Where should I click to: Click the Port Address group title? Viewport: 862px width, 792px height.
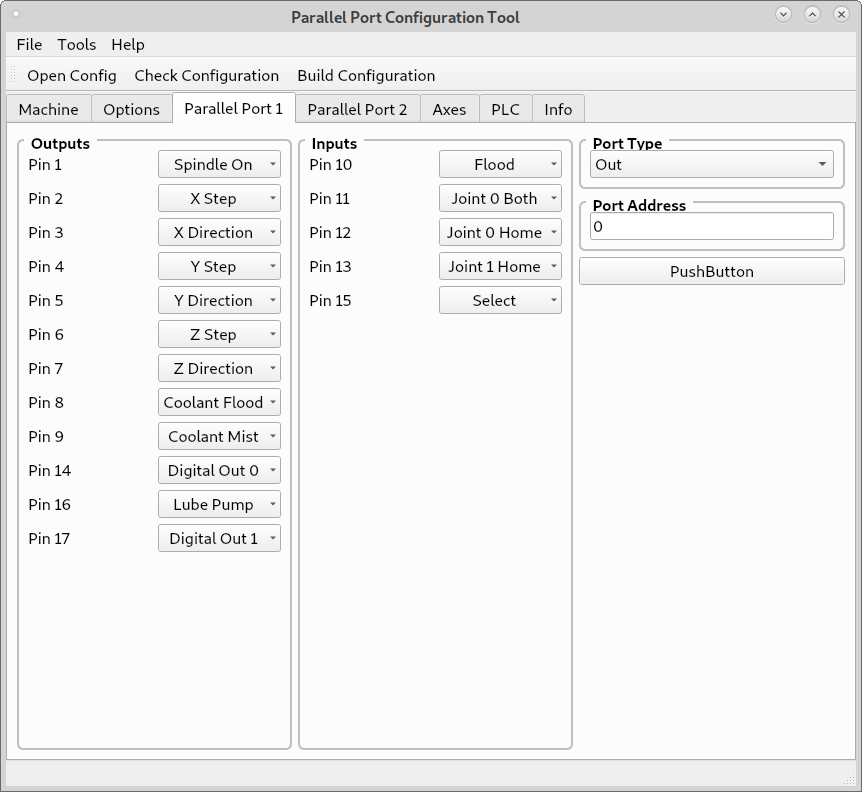coord(639,206)
